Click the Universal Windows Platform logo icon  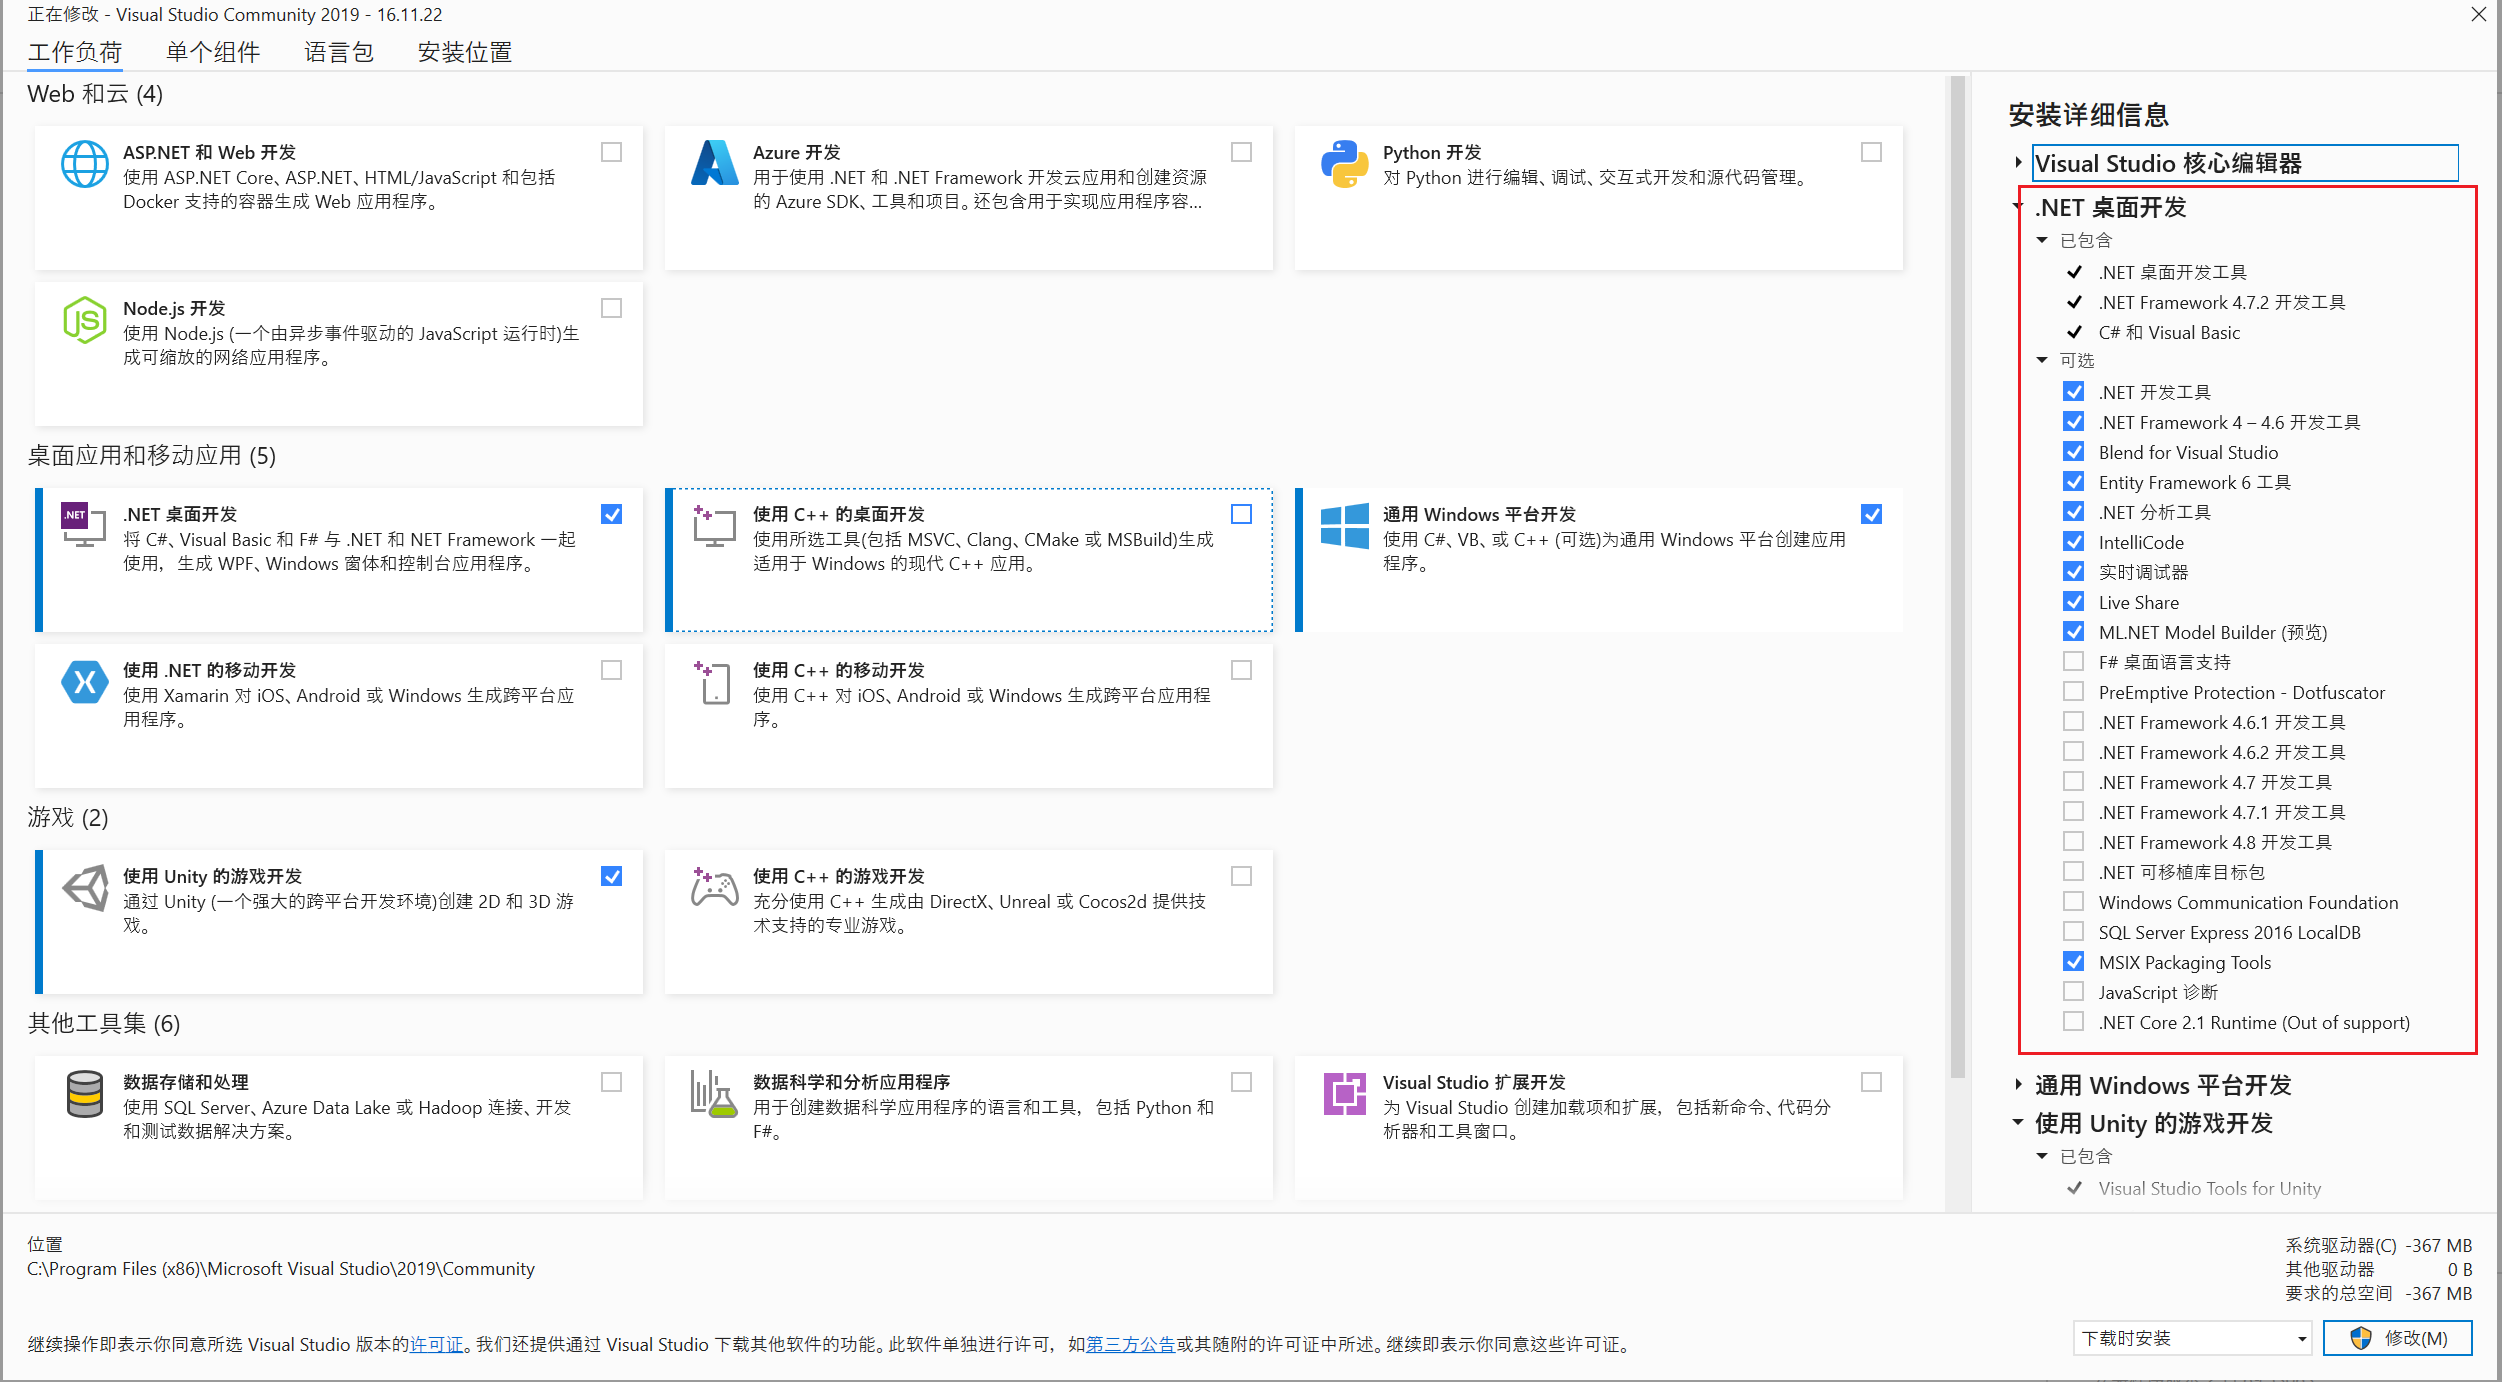(1344, 526)
